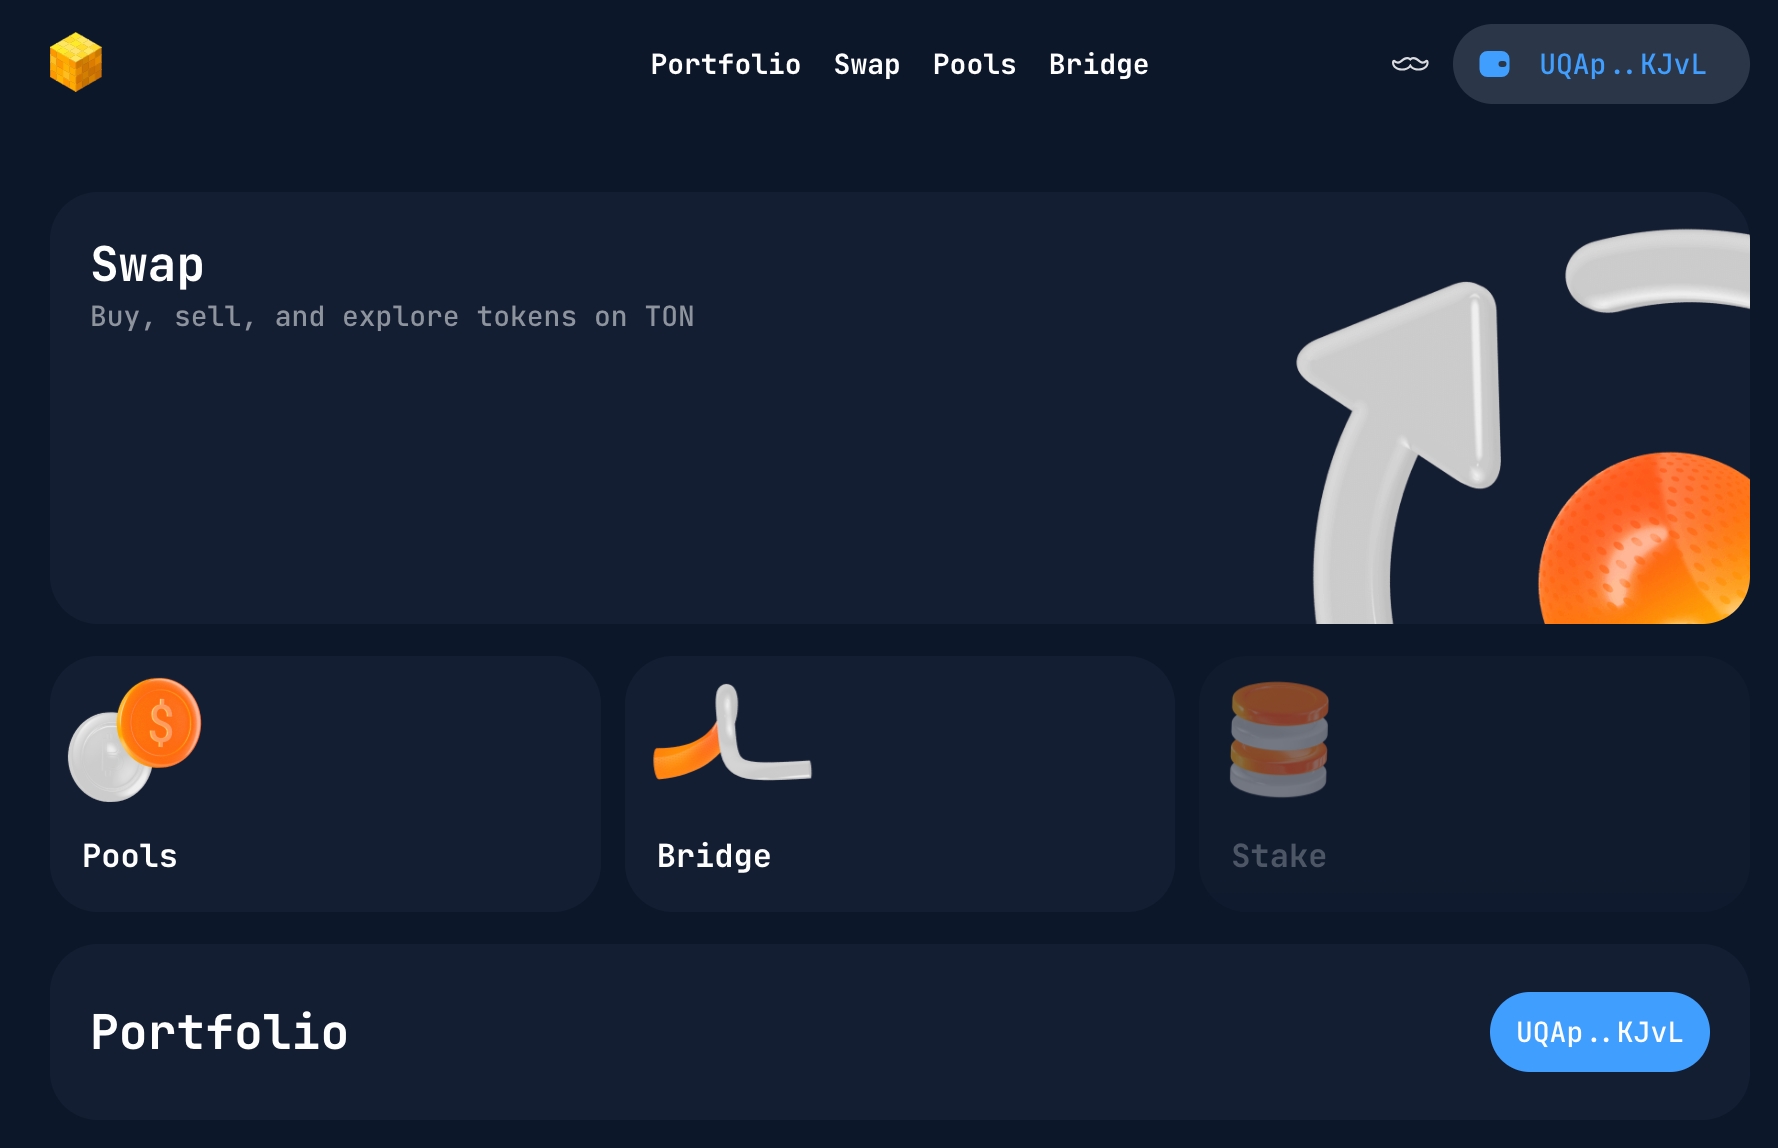Click the "Buy, sell, and explore tokens" subtitle

[391, 317]
